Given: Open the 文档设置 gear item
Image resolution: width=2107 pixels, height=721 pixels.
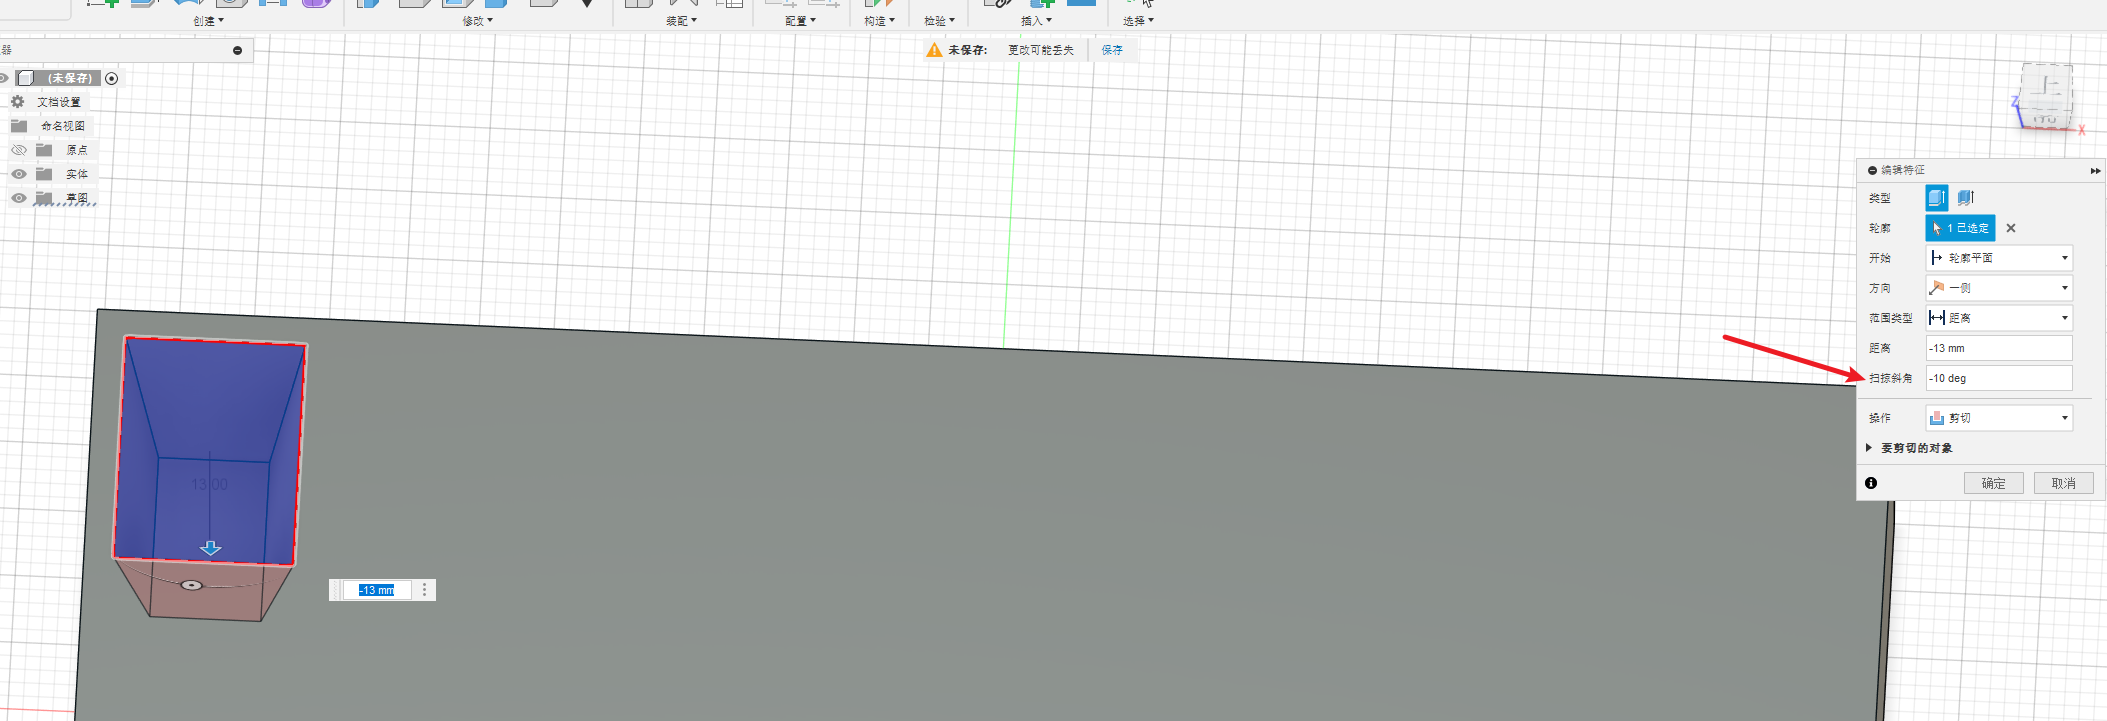Looking at the screenshot, I should click(x=18, y=102).
